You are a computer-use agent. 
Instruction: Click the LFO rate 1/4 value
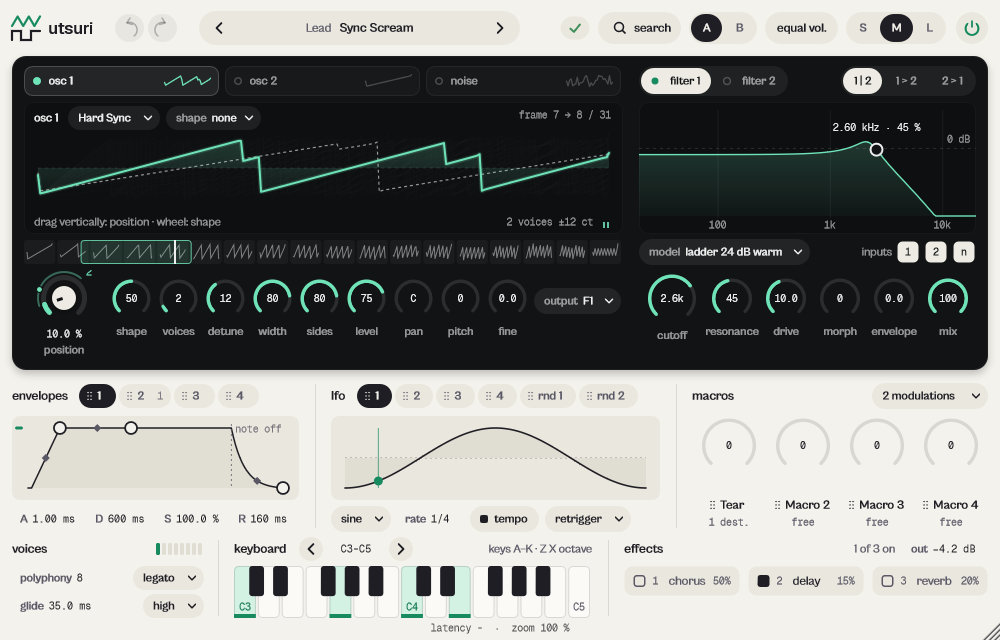[x=440, y=519]
